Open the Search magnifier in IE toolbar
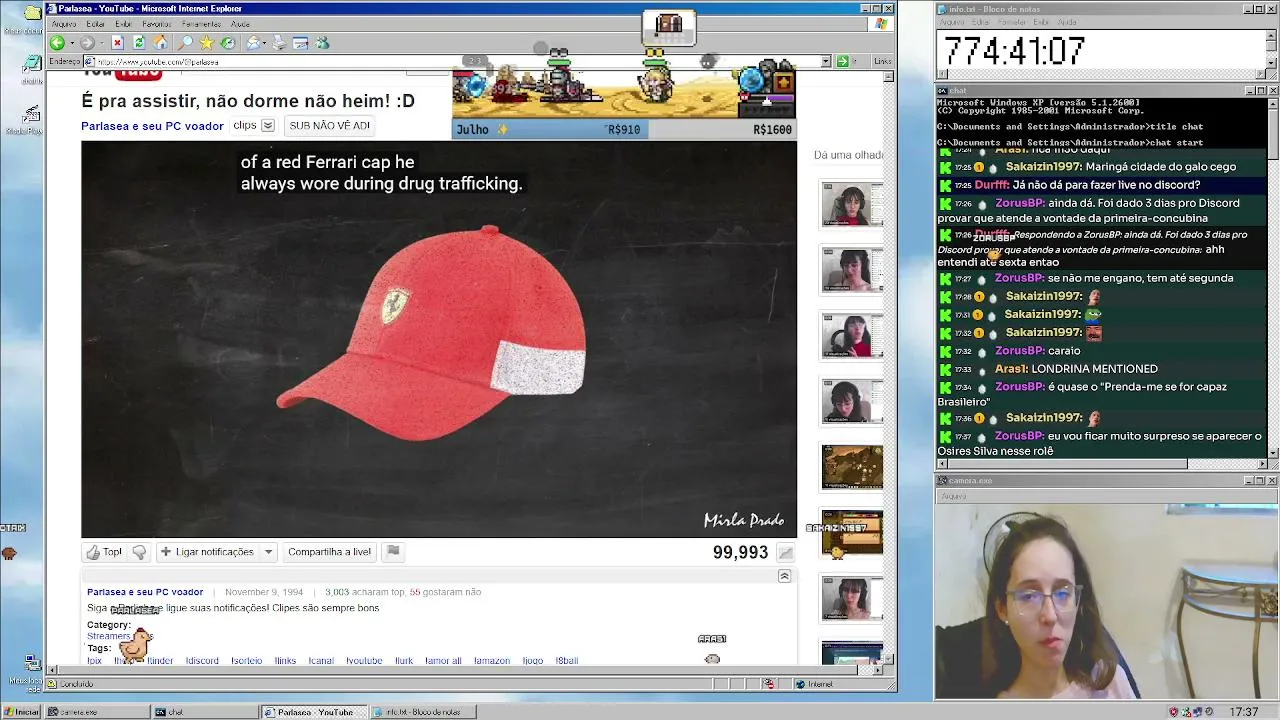1280x720 pixels. coord(185,43)
